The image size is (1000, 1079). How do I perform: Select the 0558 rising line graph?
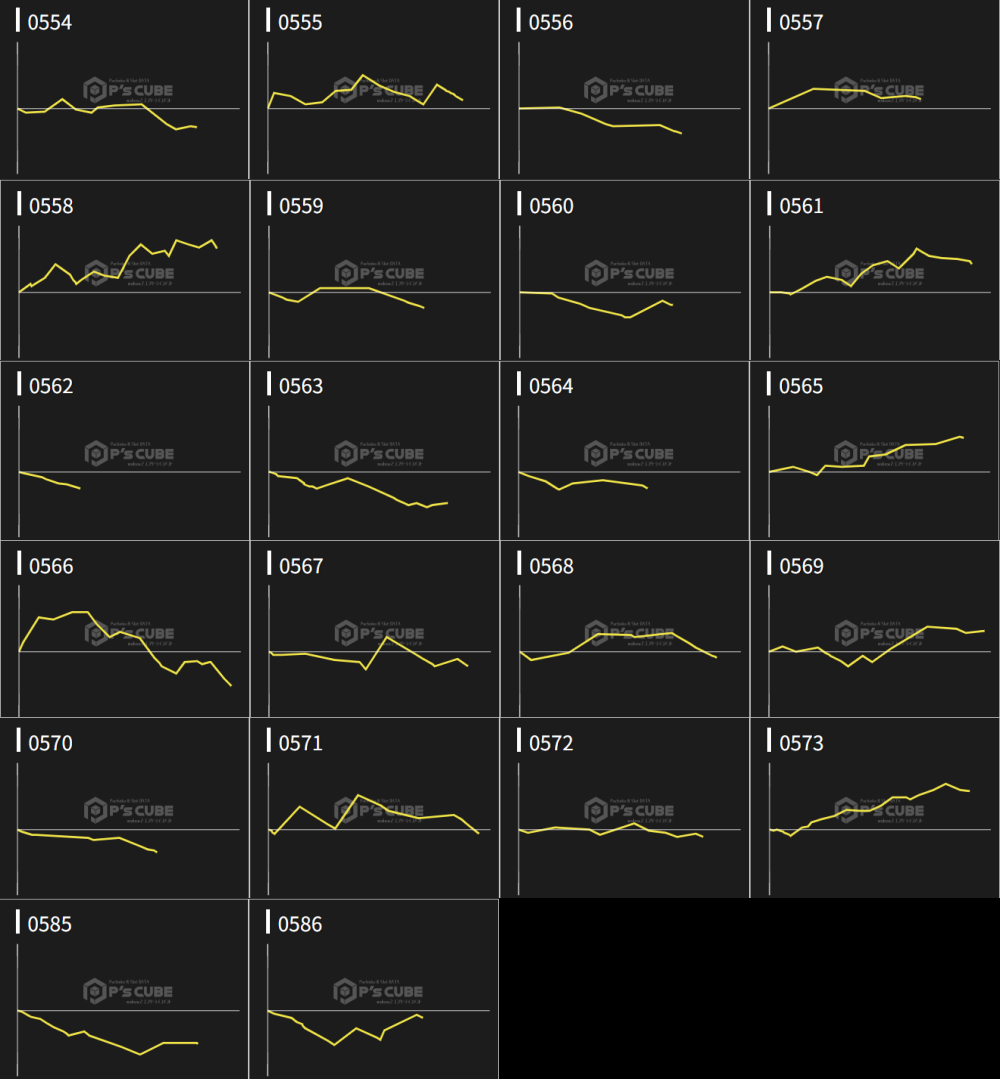point(124,271)
